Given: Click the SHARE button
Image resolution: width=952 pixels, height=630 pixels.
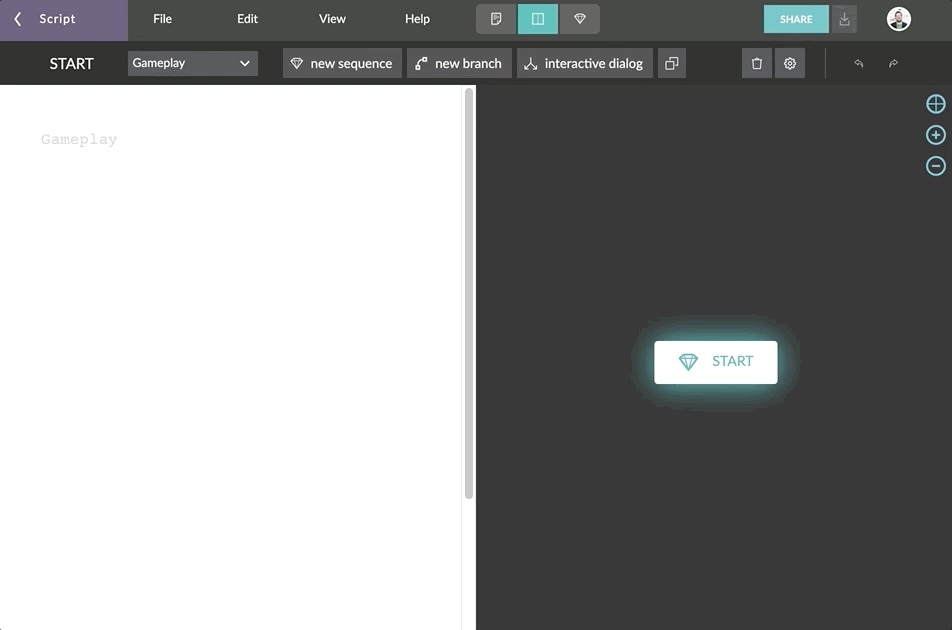Looking at the screenshot, I should (x=796, y=19).
